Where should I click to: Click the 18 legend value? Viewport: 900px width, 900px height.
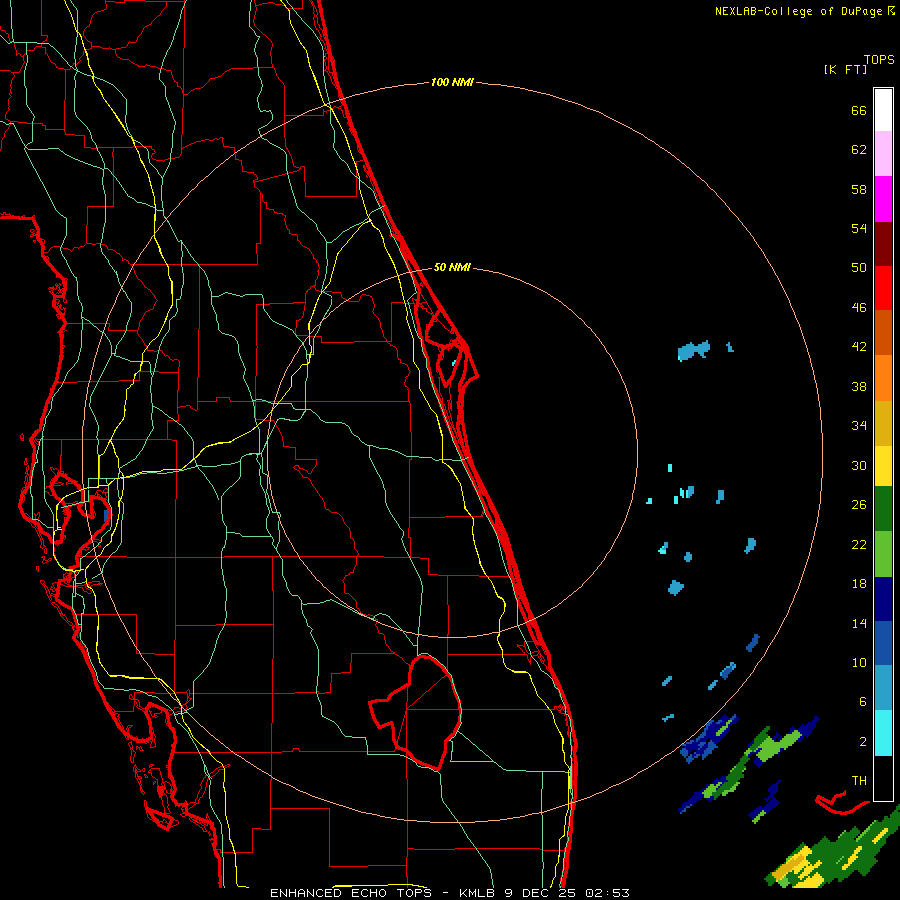coord(859,584)
